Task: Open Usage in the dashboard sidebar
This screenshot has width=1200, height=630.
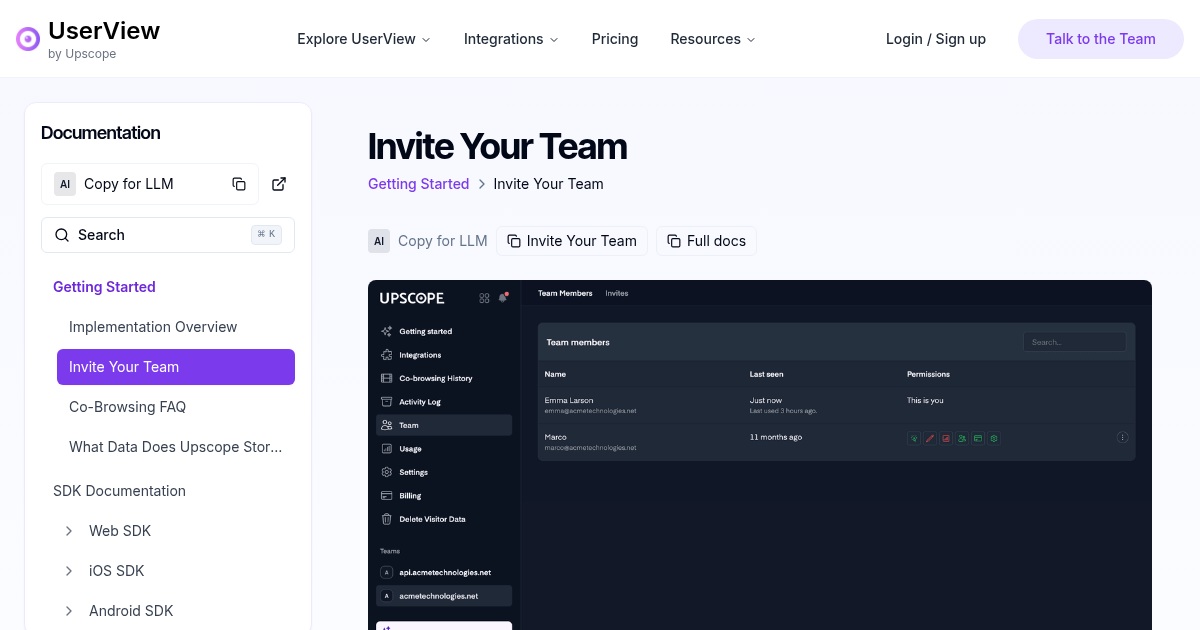Action: [444, 449]
